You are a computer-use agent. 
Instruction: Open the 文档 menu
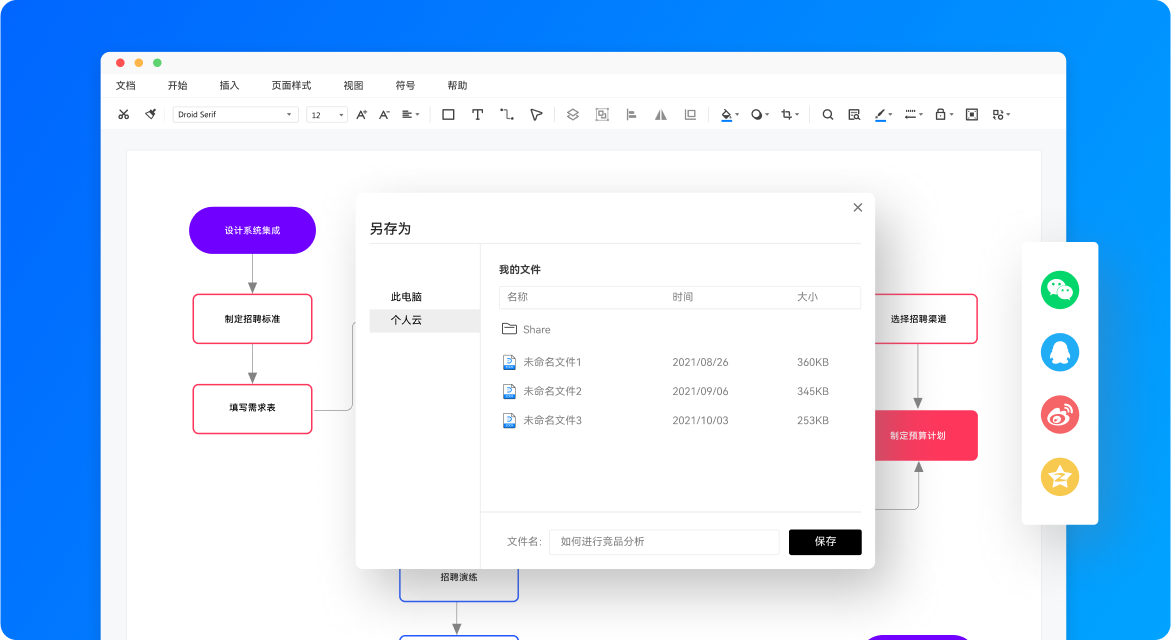[125, 86]
